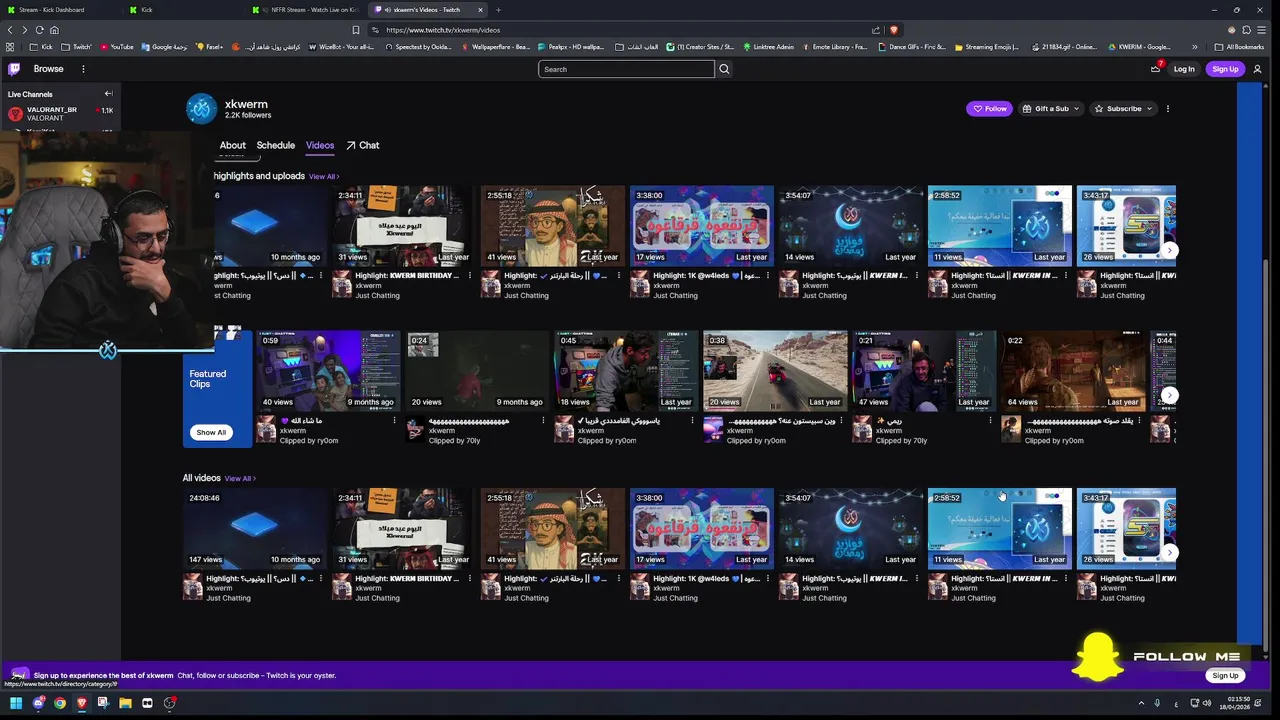Click the browser back arrow
This screenshot has width=1280, height=720.
click(11, 30)
